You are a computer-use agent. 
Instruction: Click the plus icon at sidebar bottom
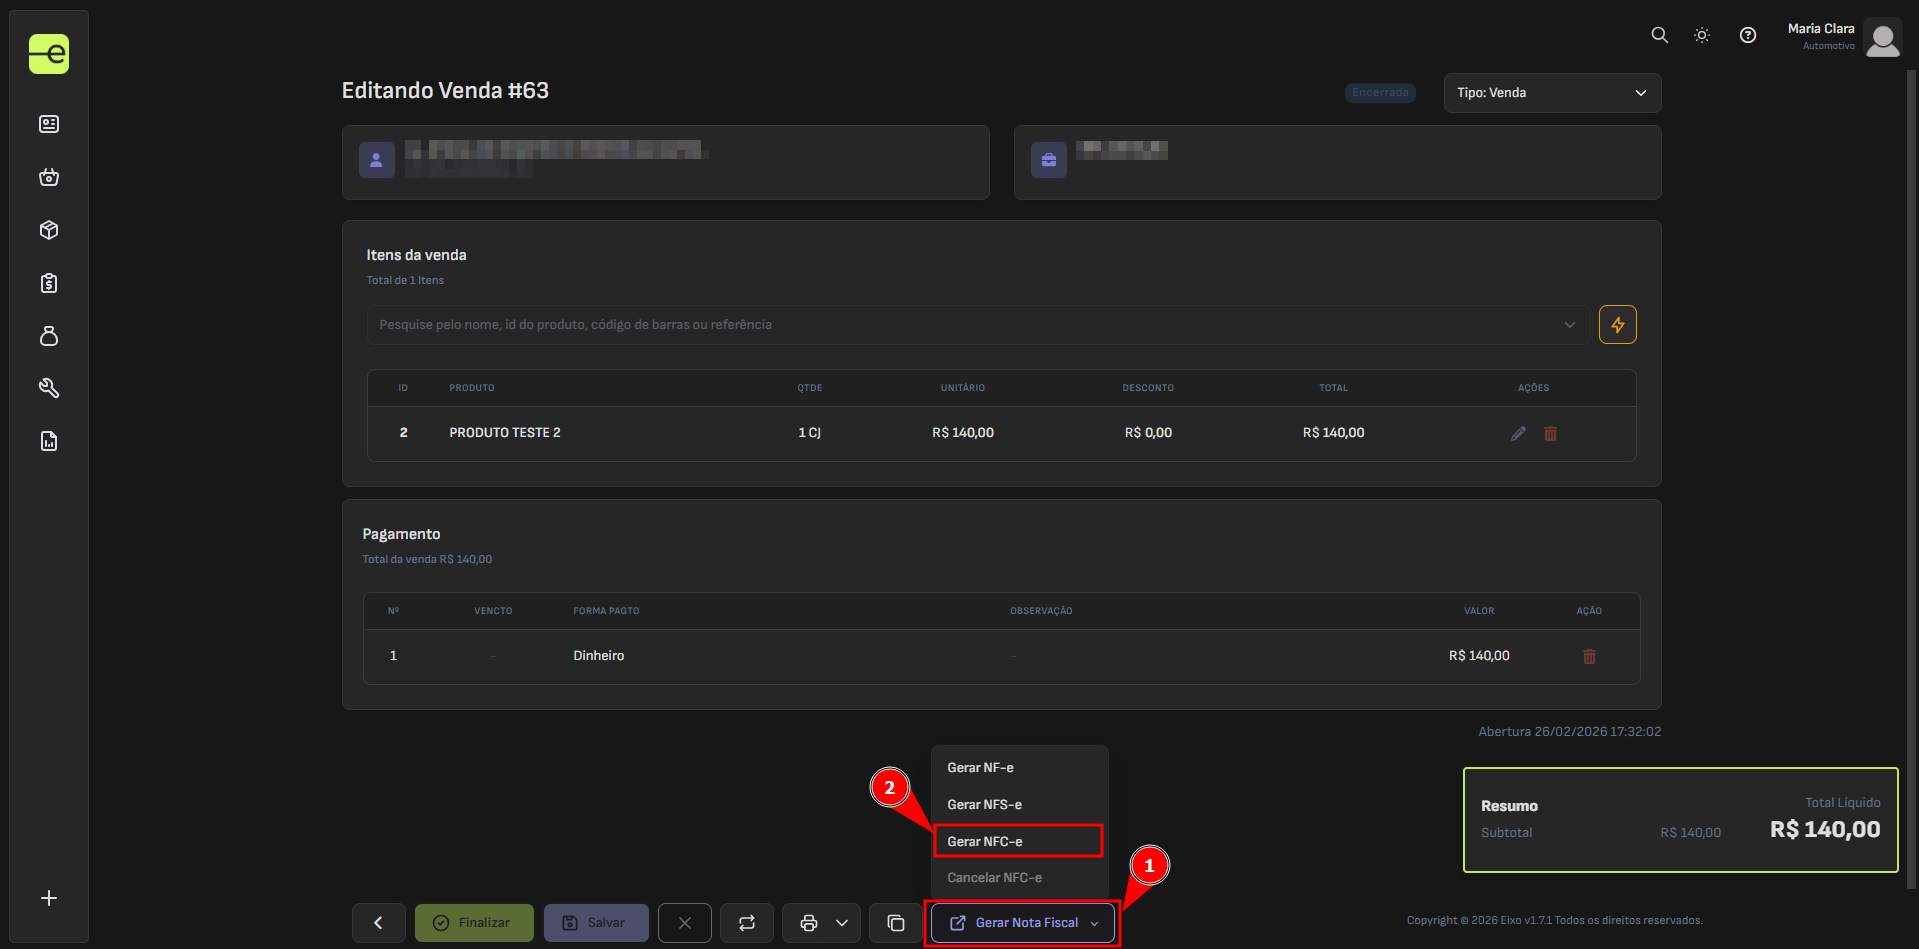click(x=49, y=898)
